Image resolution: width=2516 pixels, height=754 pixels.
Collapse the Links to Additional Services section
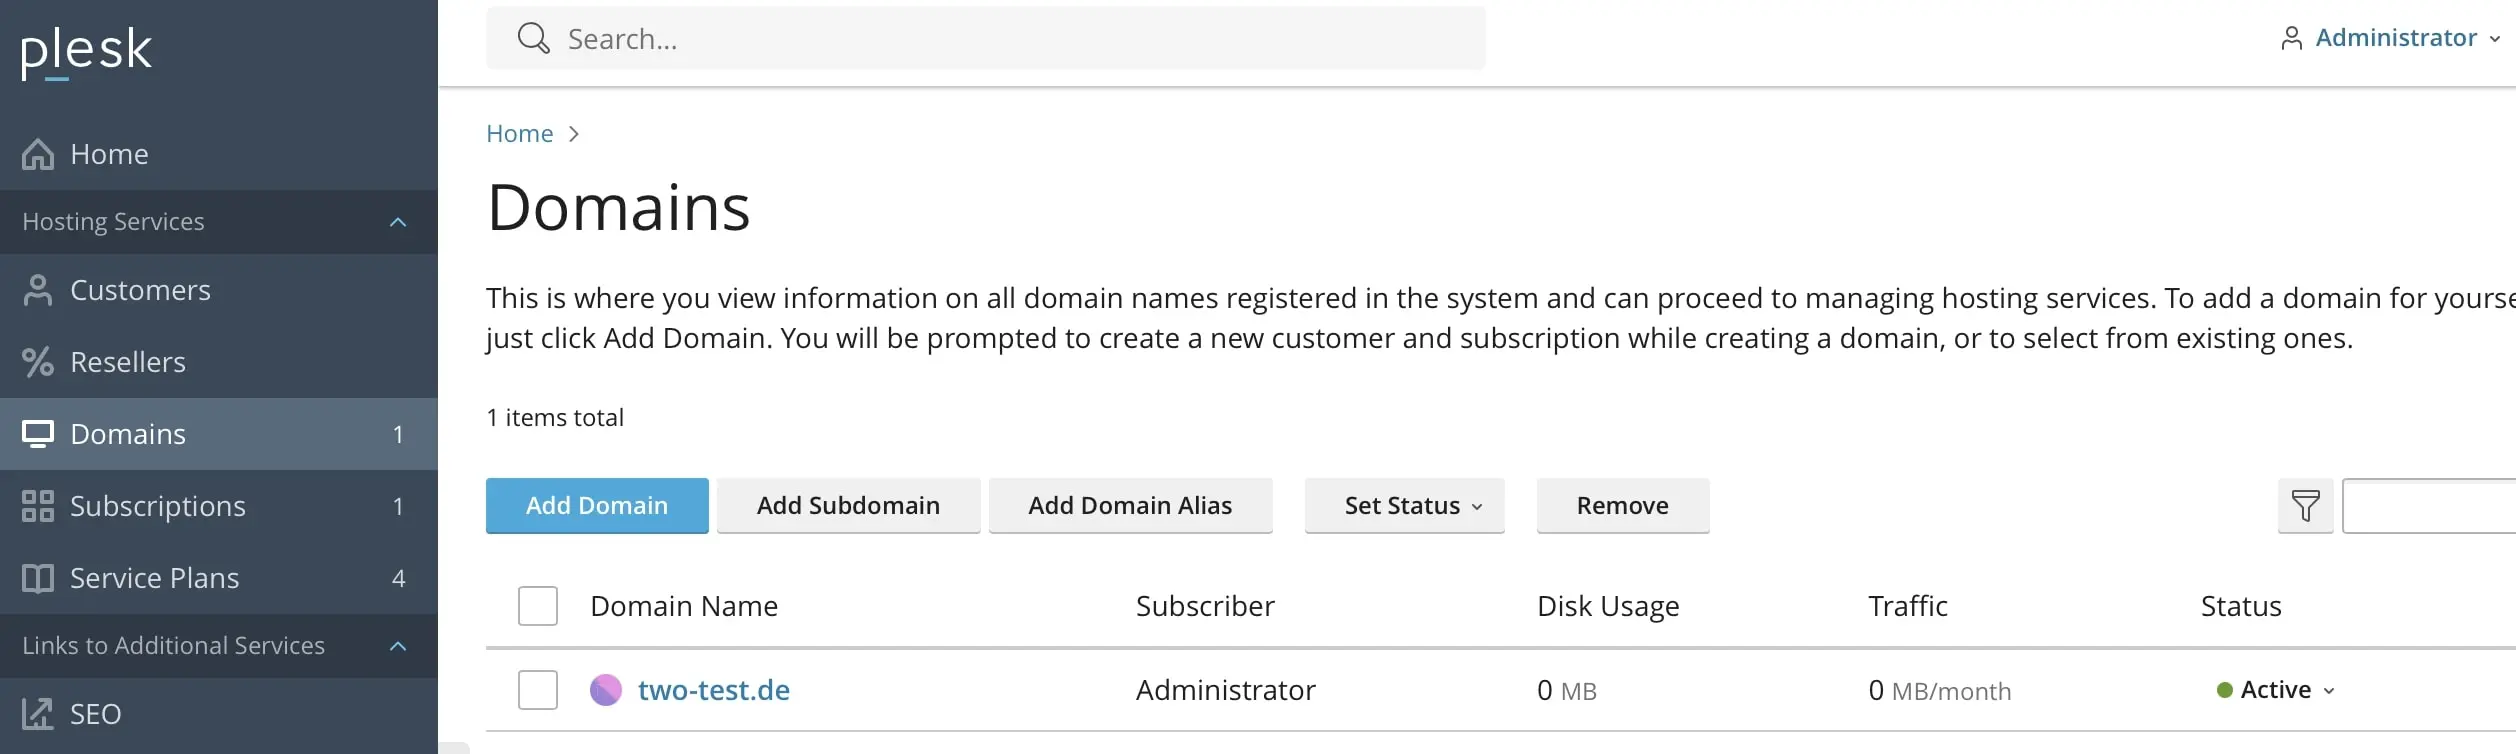[398, 645]
